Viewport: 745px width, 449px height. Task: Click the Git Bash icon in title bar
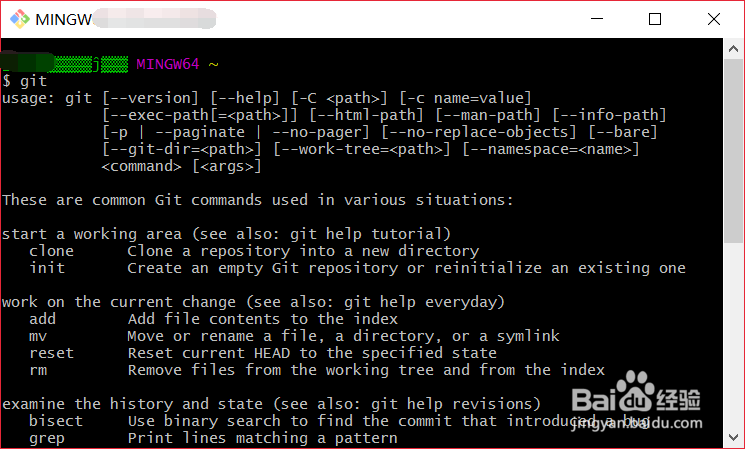19,19
